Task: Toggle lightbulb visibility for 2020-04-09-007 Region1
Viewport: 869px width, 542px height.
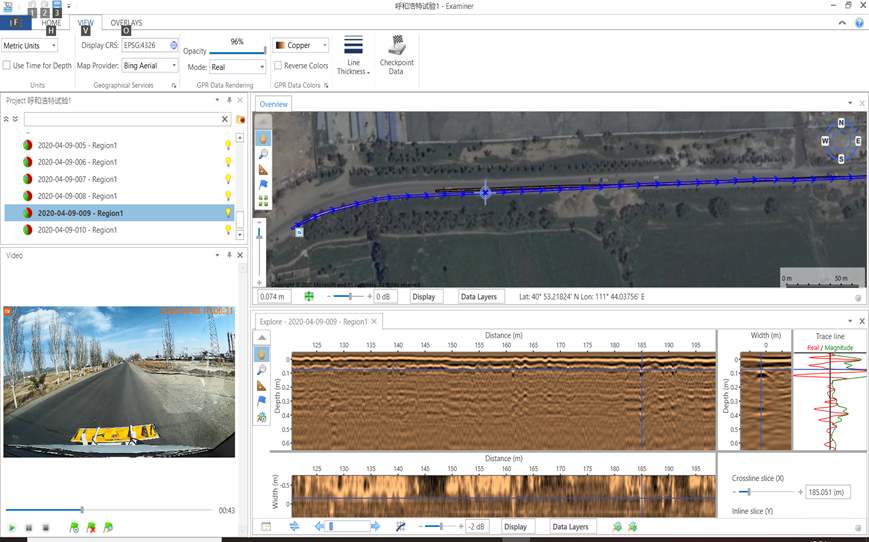Action: coord(227,179)
